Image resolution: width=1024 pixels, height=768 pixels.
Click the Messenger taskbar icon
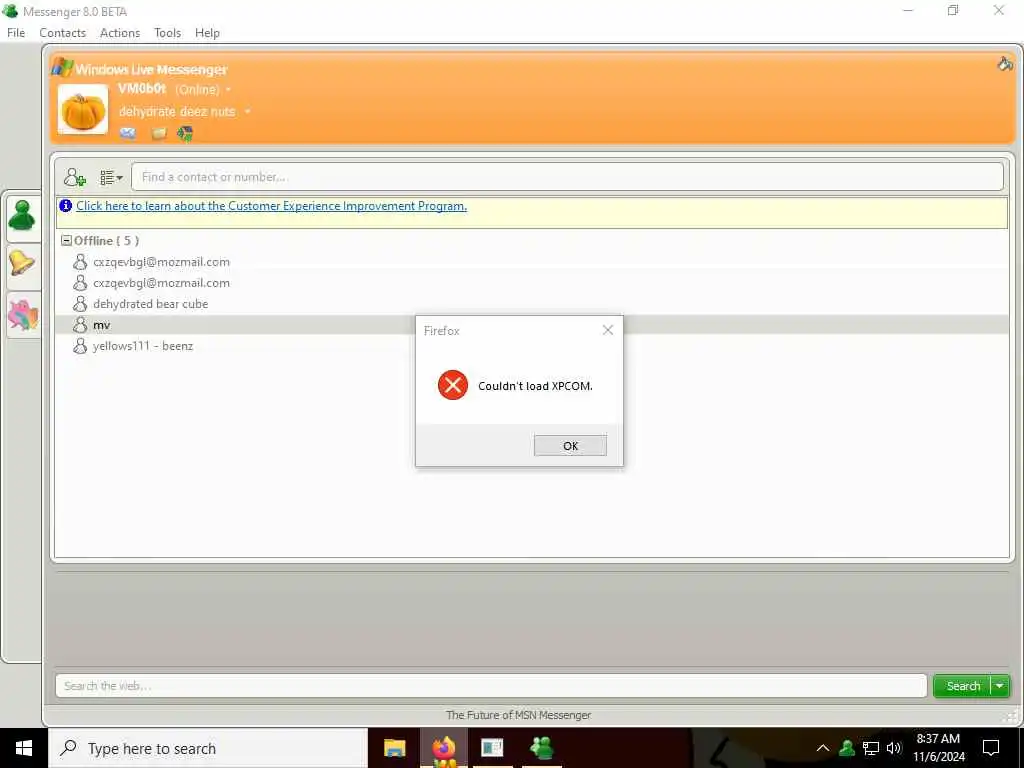(x=541, y=748)
